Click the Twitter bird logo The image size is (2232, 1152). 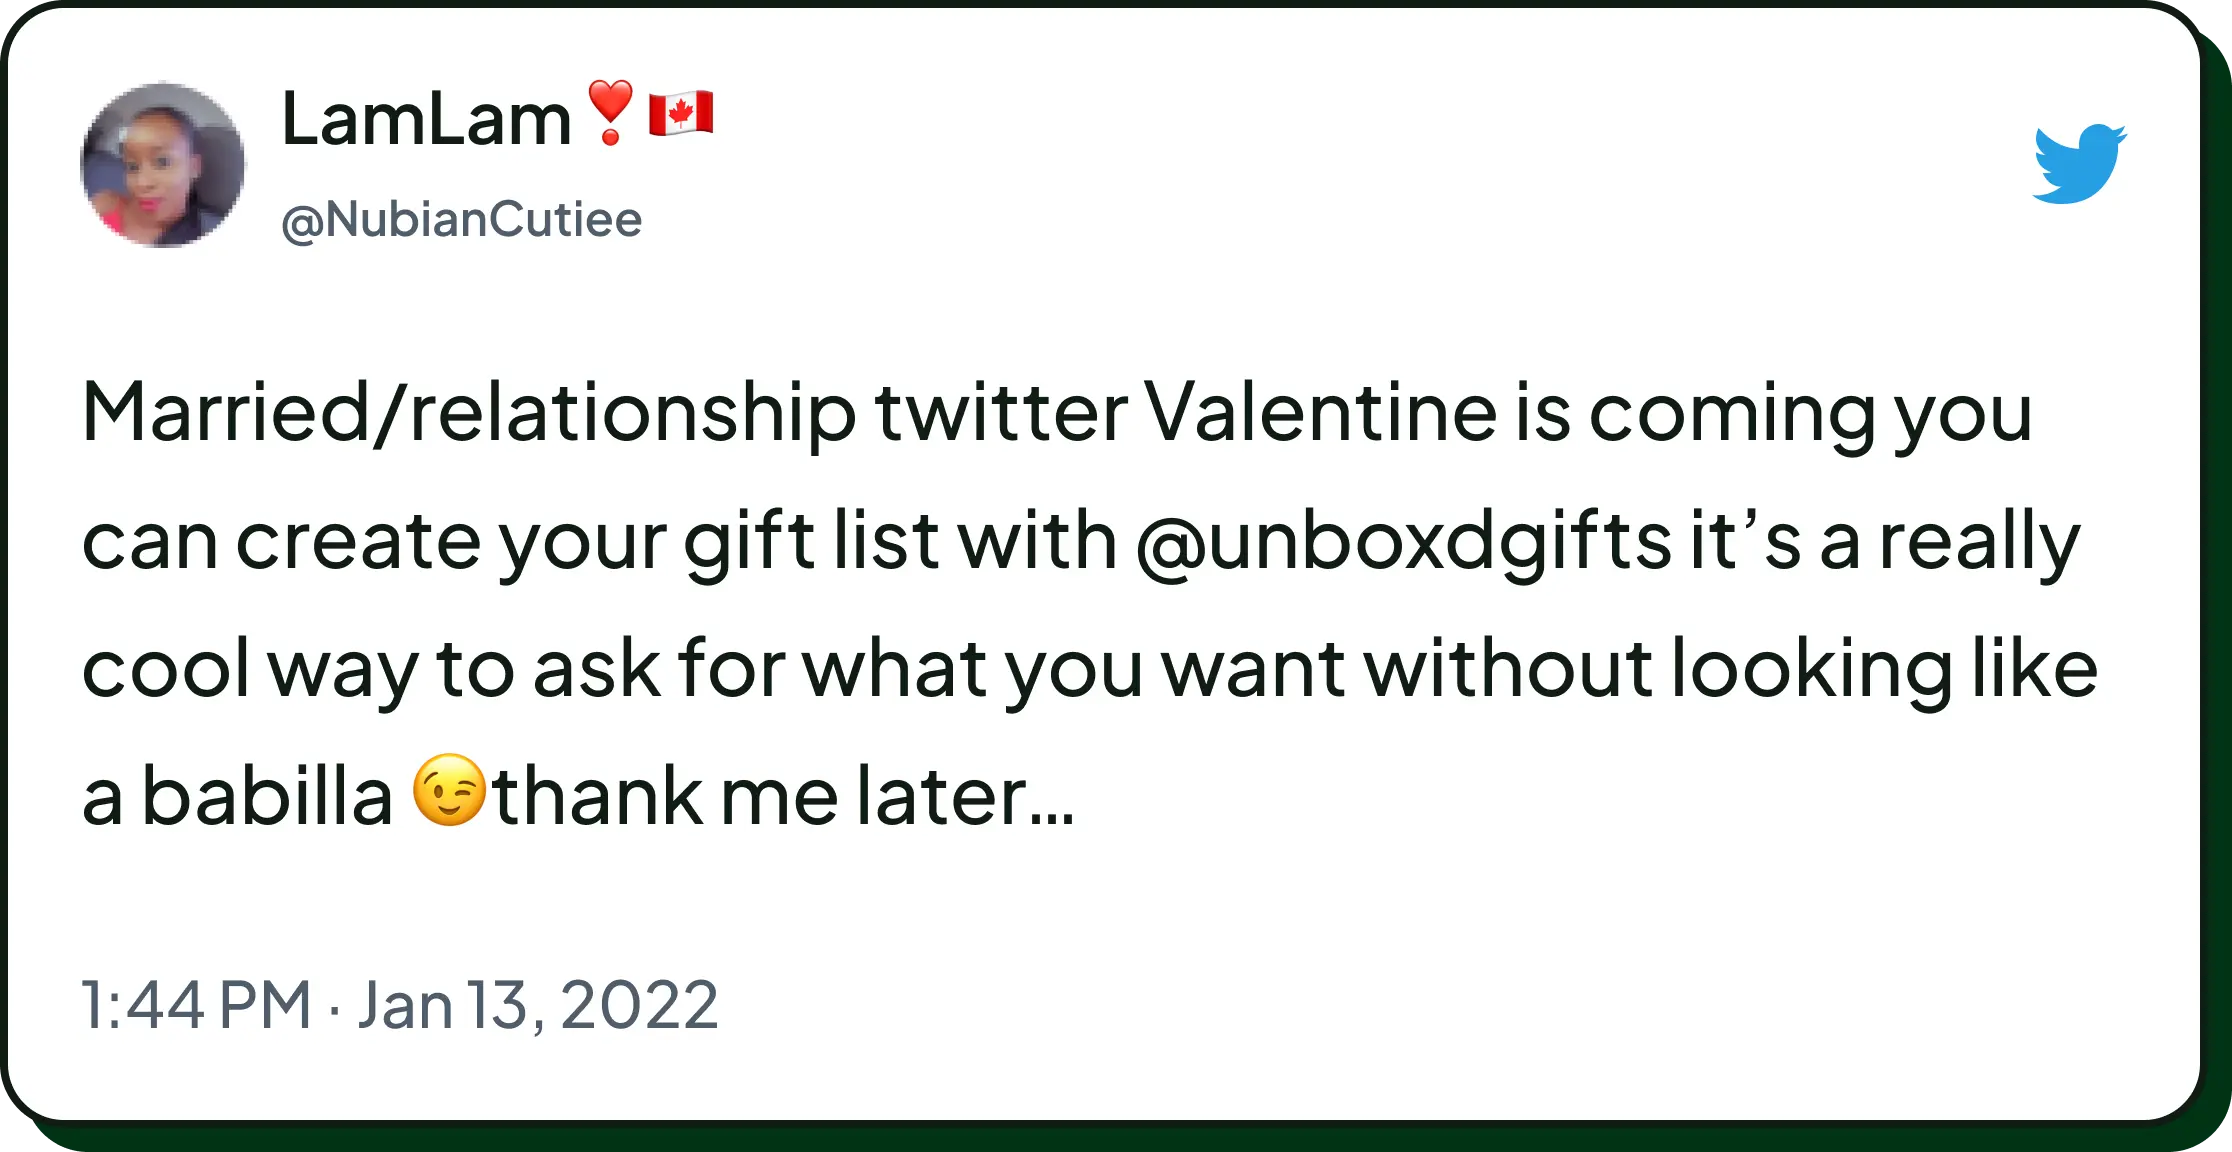(2078, 164)
